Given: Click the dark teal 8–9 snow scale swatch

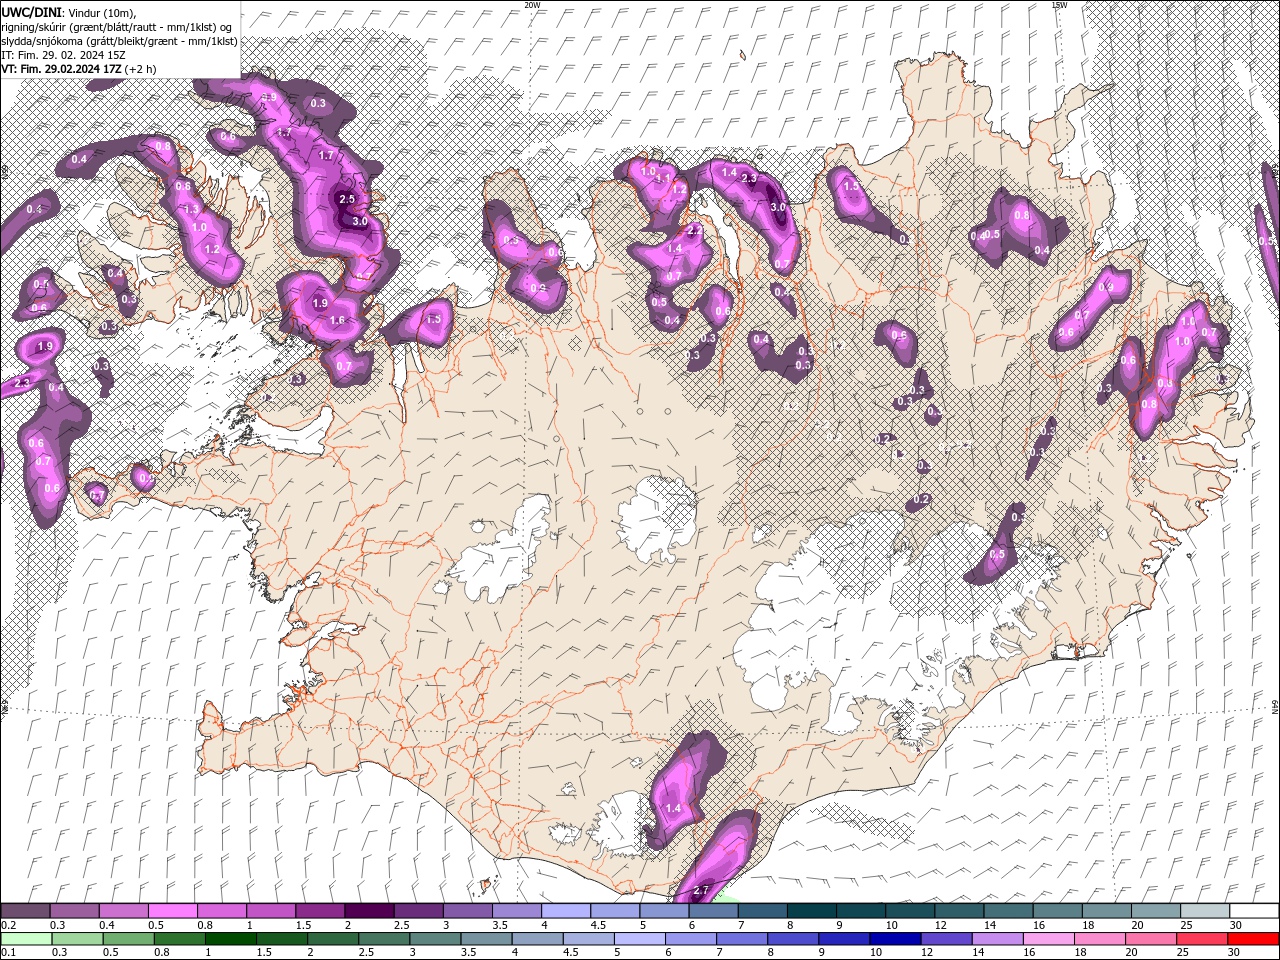Looking at the screenshot, I should [812, 911].
